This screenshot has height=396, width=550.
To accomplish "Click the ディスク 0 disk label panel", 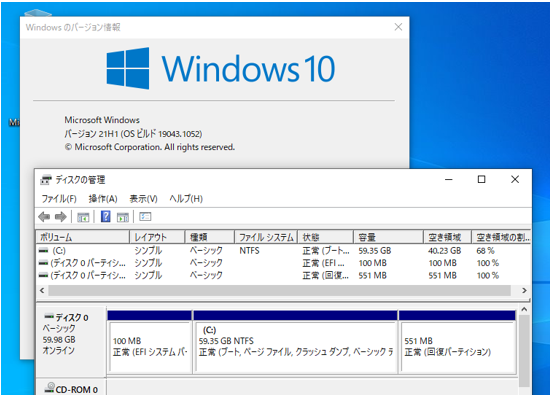I will 71,342.
